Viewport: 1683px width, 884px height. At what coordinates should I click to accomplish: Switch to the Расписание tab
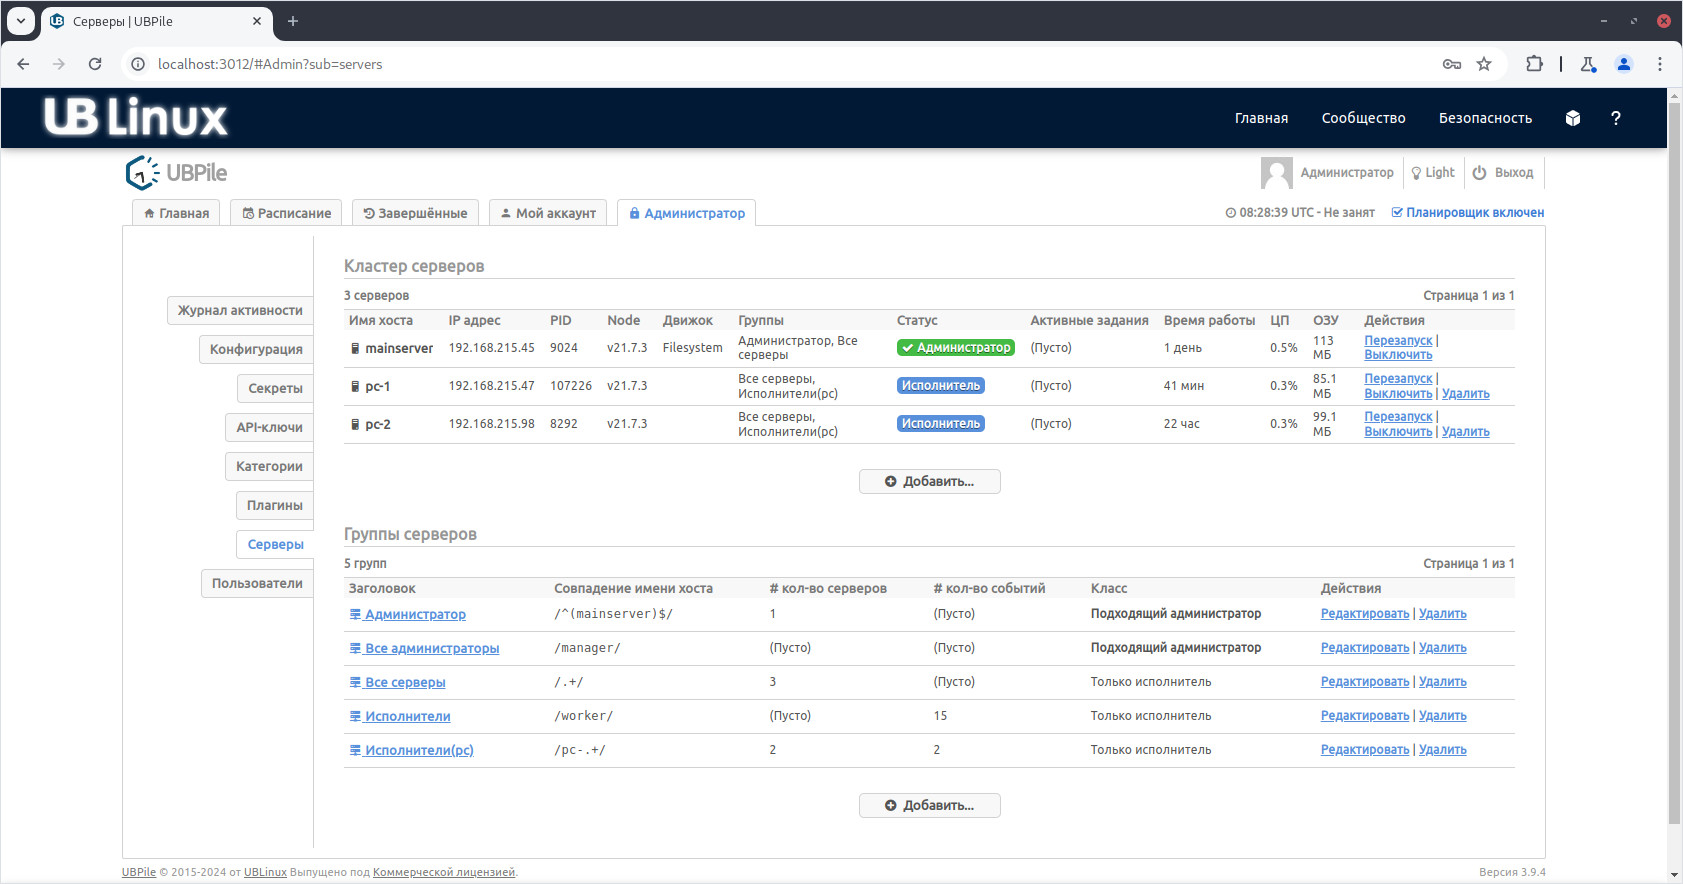(x=286, y=213)
